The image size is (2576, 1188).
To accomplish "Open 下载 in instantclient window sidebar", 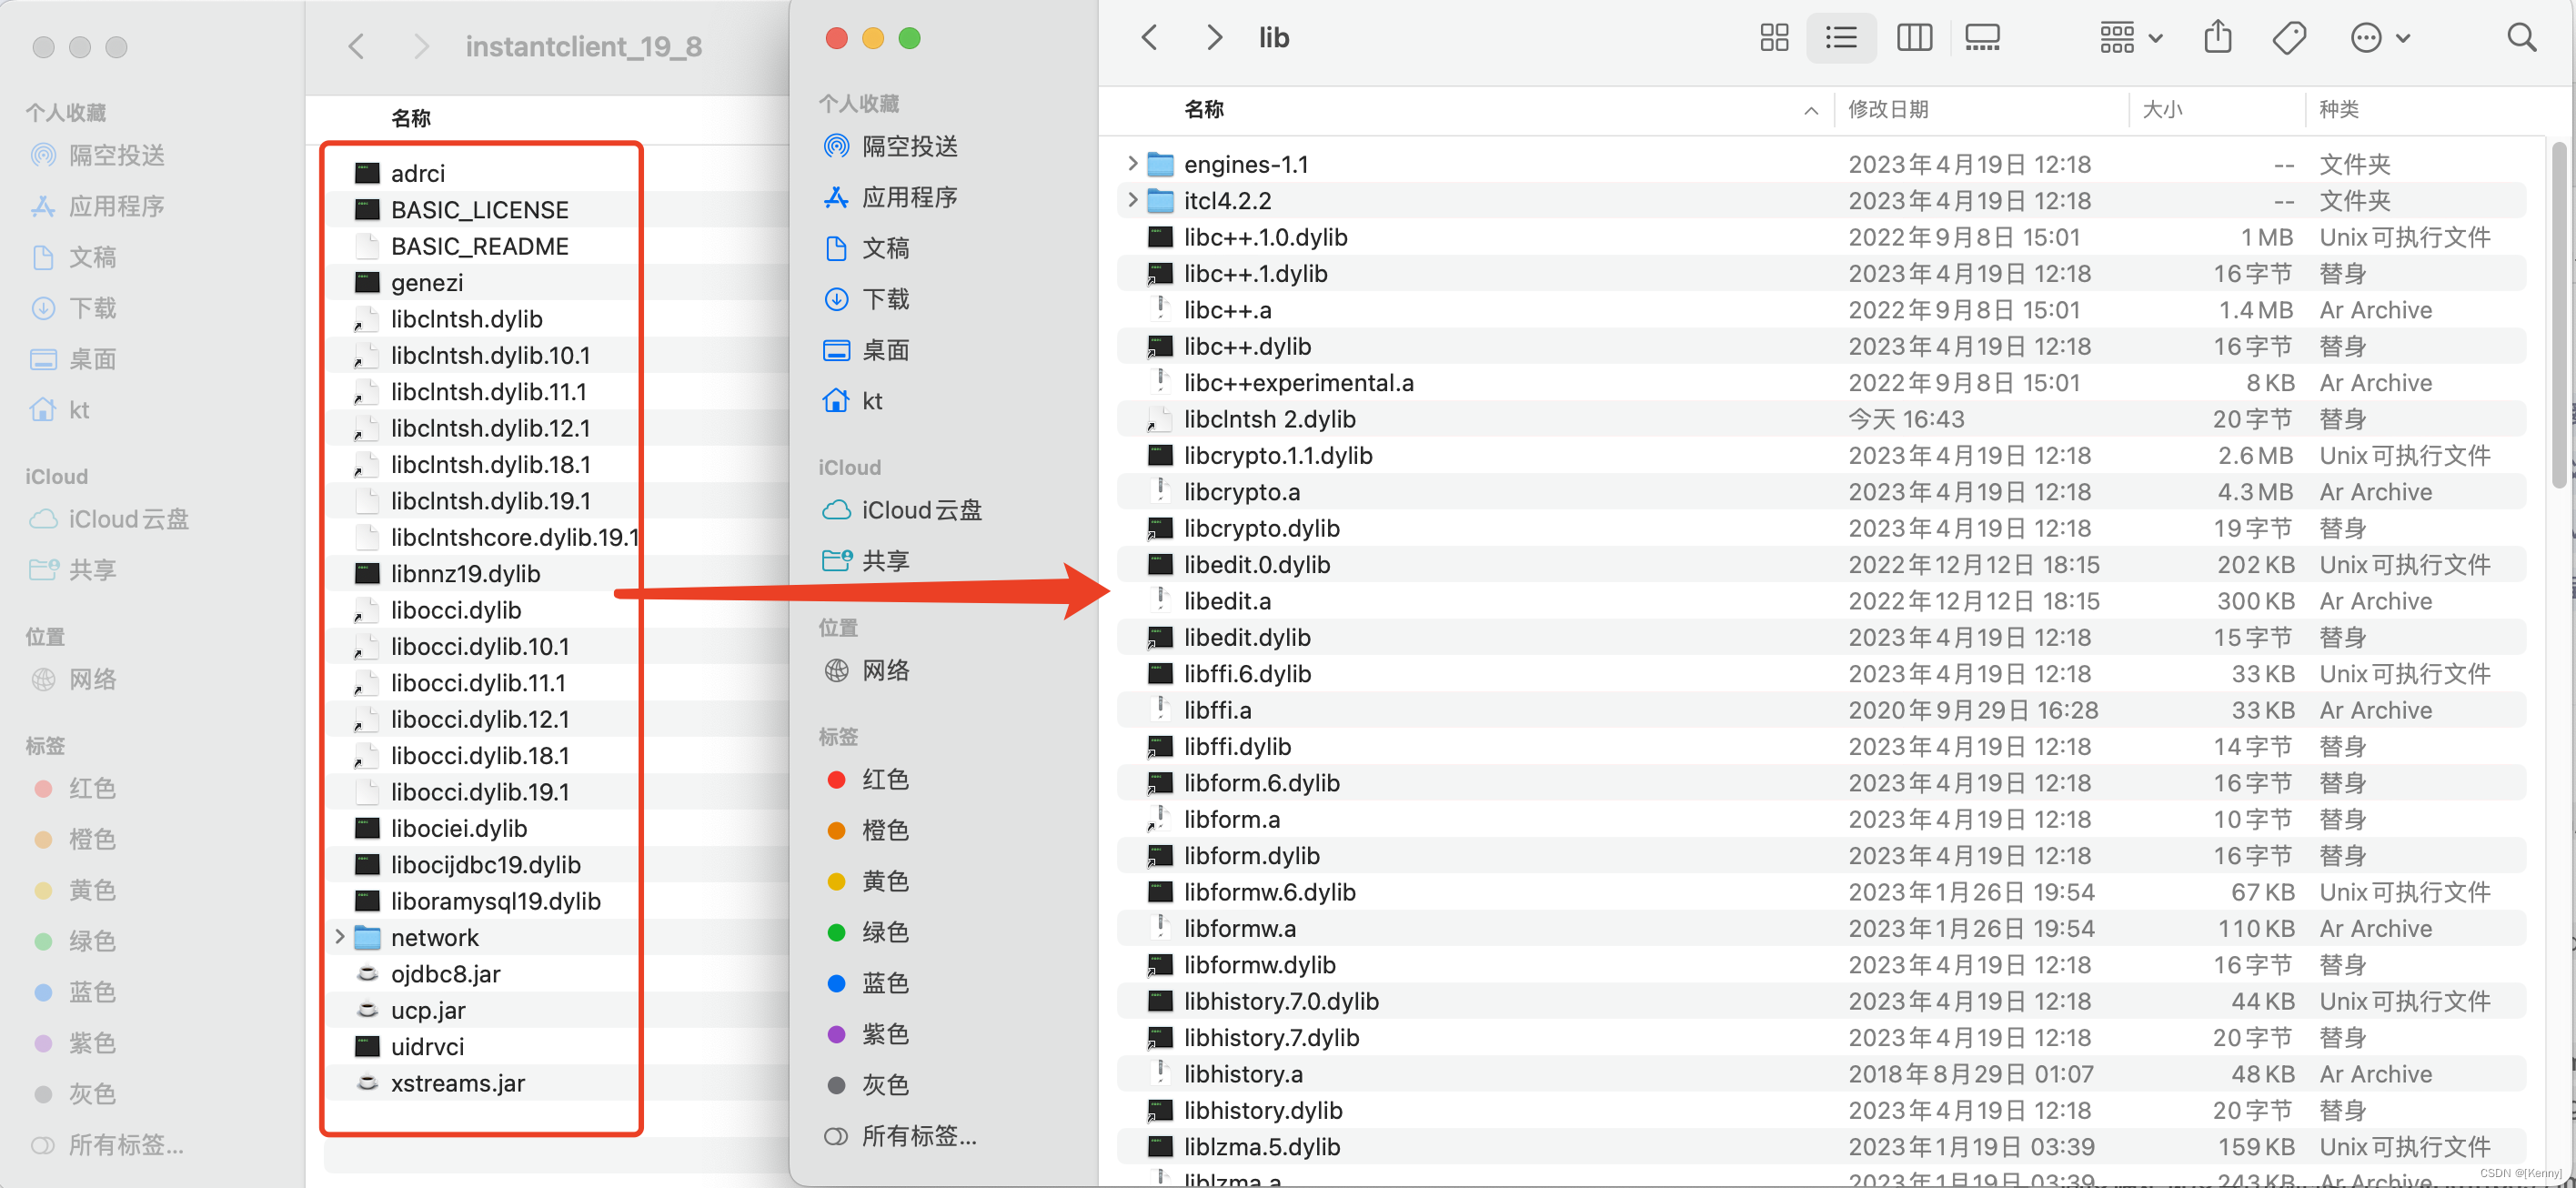I will [x=73, y=308].
